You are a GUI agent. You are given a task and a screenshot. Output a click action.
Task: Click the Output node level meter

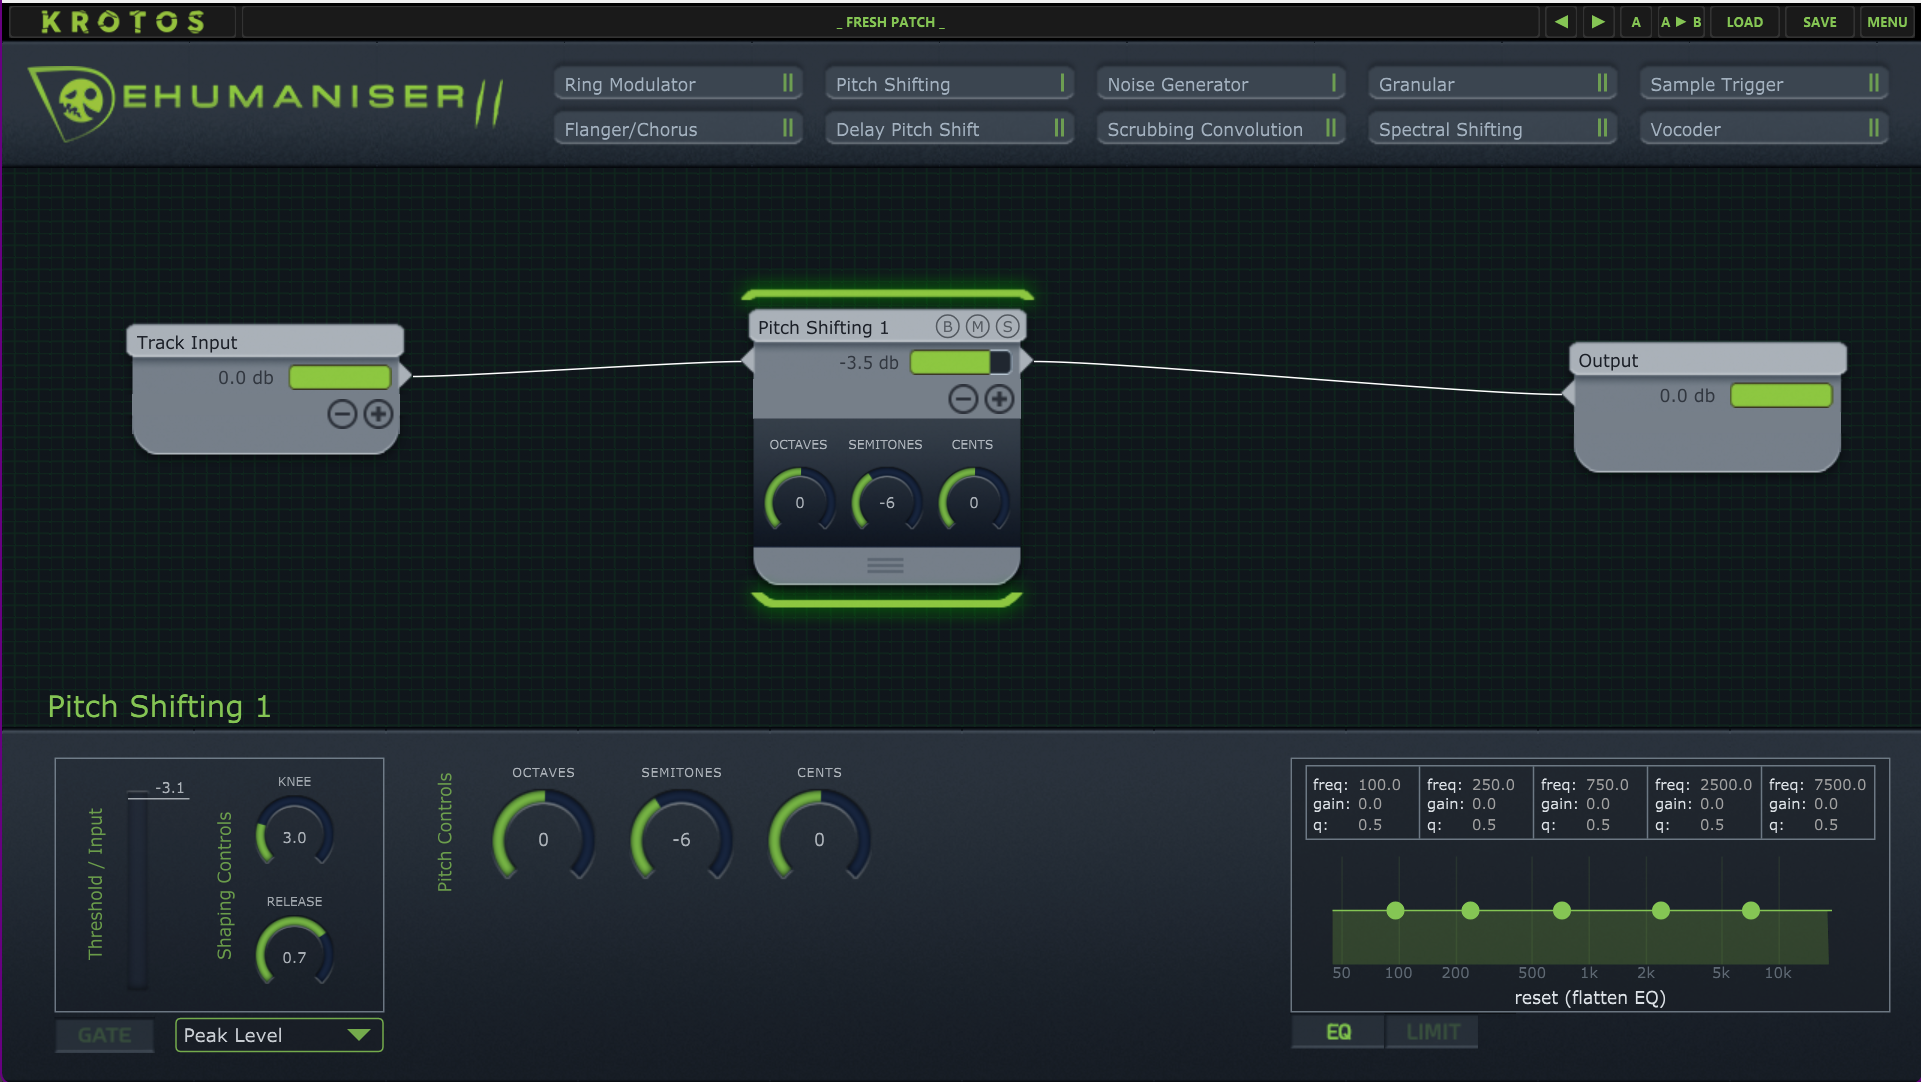(x=1781, y=395)
